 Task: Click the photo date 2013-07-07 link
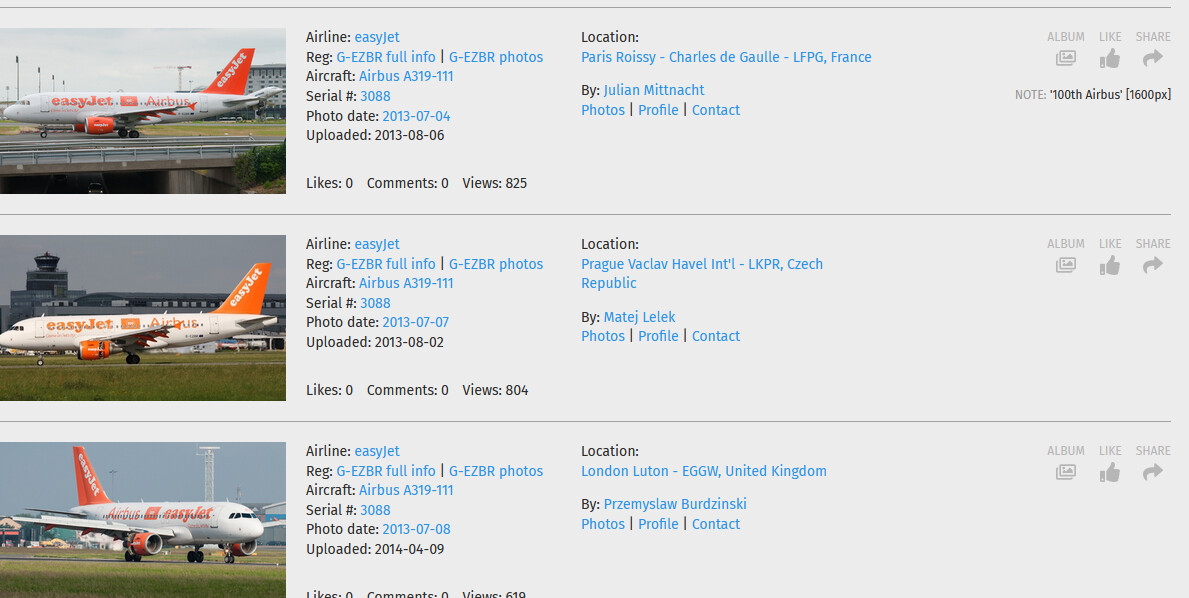click(416, 322)
